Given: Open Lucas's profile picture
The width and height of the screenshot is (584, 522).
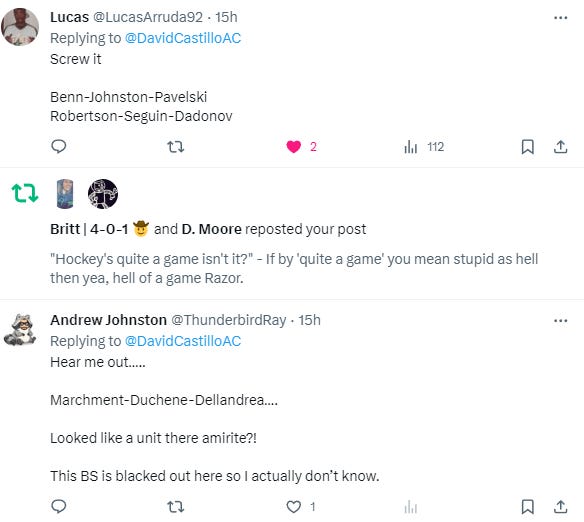Looking at the screenshot, I should [x=20, y=27].
